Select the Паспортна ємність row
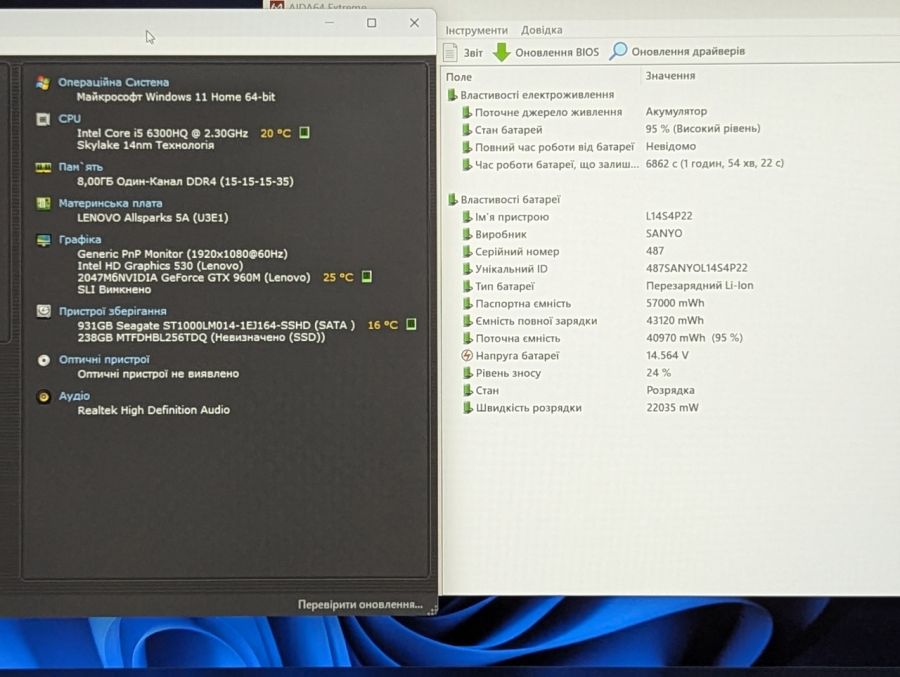Viewport: 900px width, 677px height. click(x=583, y=303)
